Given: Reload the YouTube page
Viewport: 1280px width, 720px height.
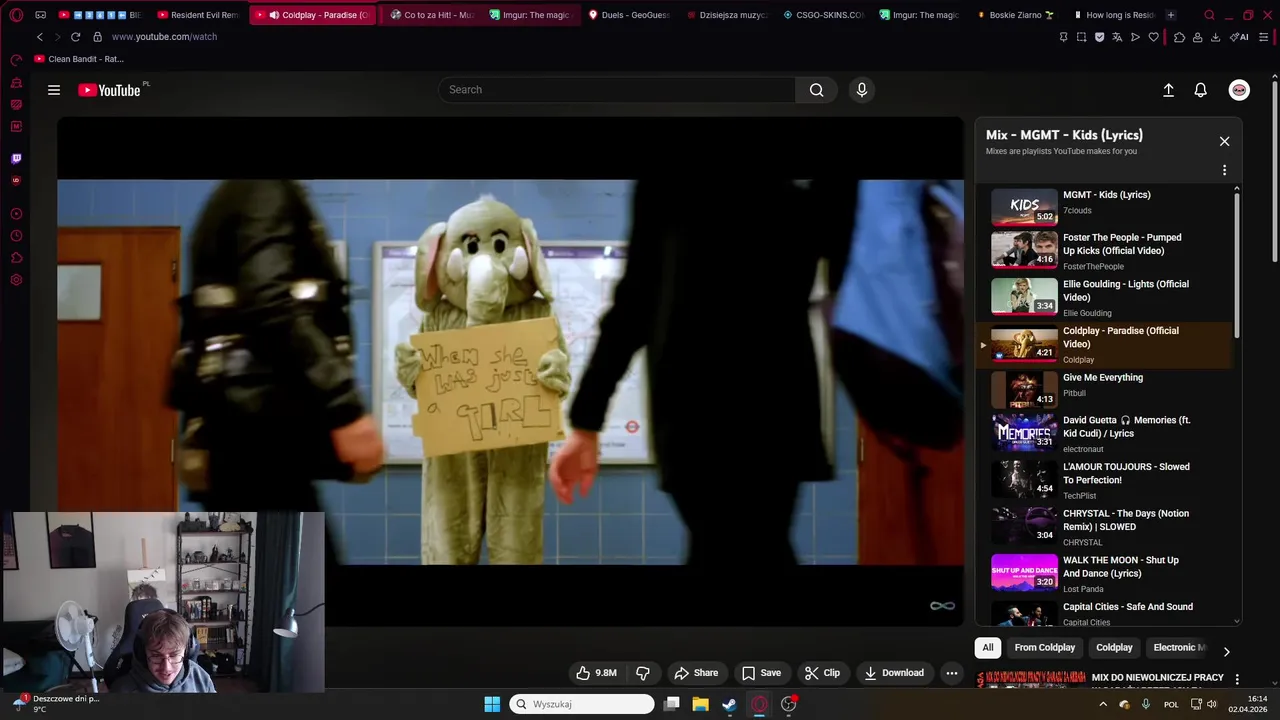Looking at the screenshot, I should click(x=77, y=37).
